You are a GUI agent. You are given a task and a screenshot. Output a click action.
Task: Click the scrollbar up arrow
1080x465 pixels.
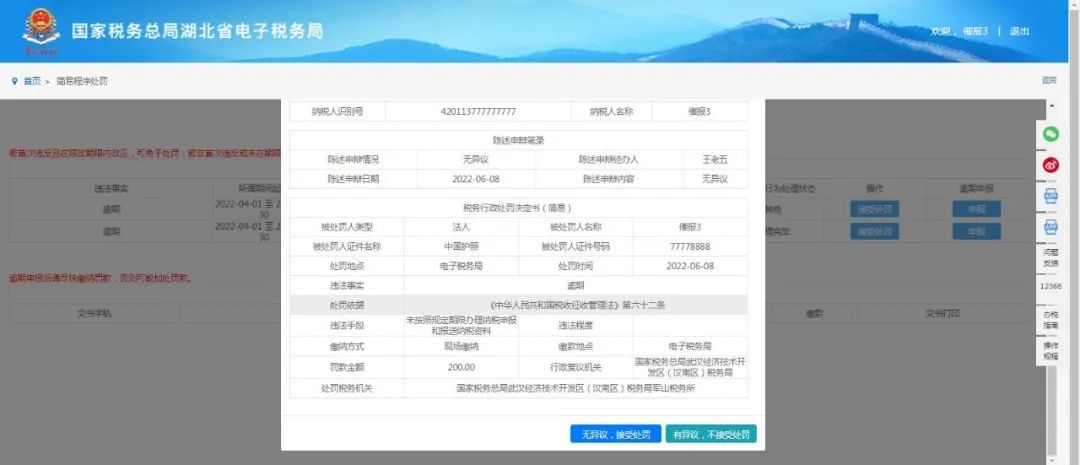(x=1051, y=106)
